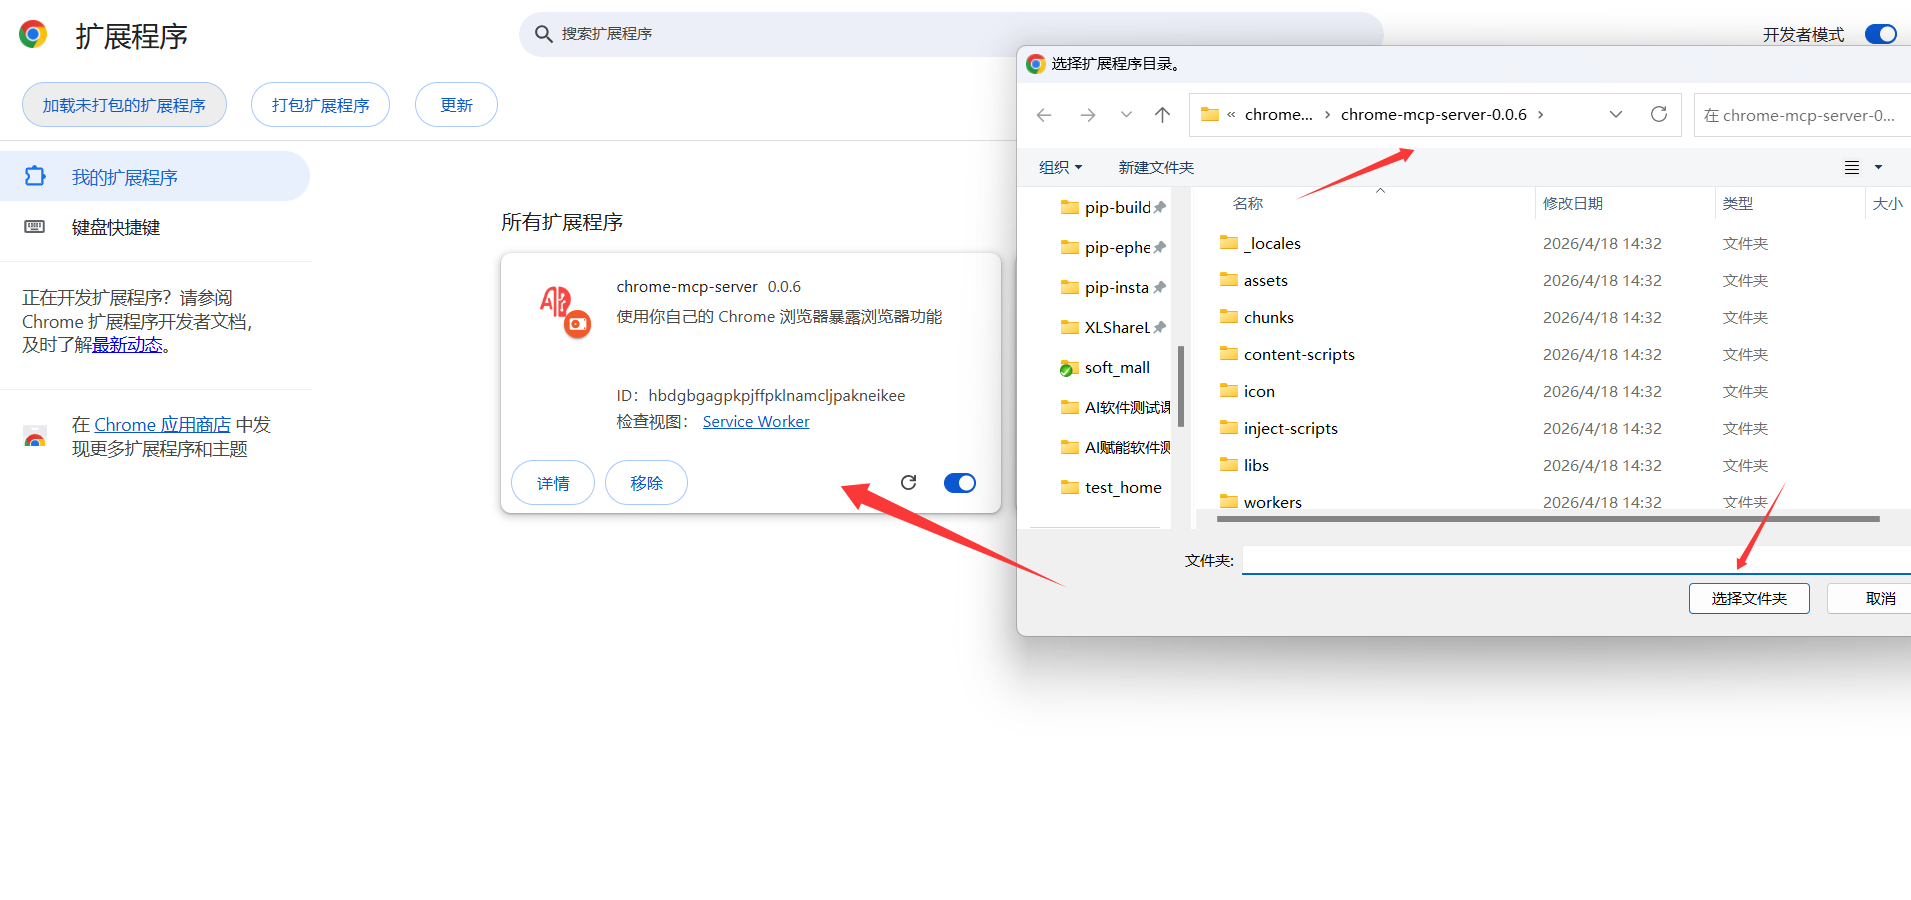The height and width of the screenshot is (900, 1911).
Task: Click the 更新 button
Action: 456,105
